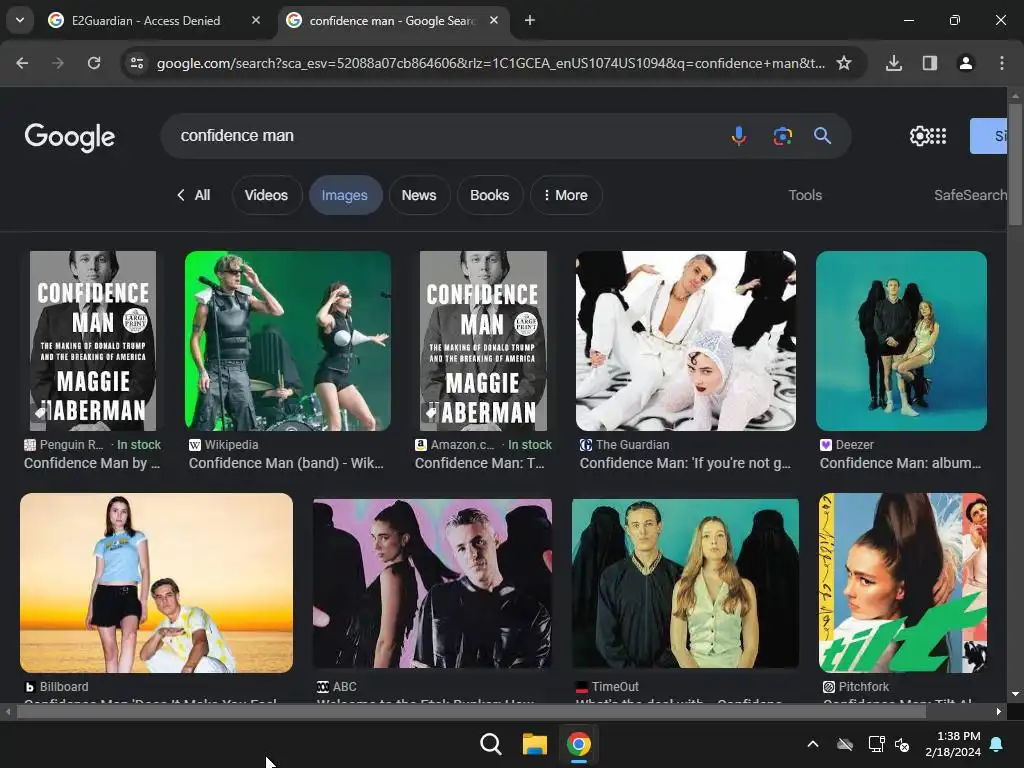This screenshot has height=768, width=1024.
Task: Open the Deezer Confidence Man album link
Action: click(x=901, y=463)
